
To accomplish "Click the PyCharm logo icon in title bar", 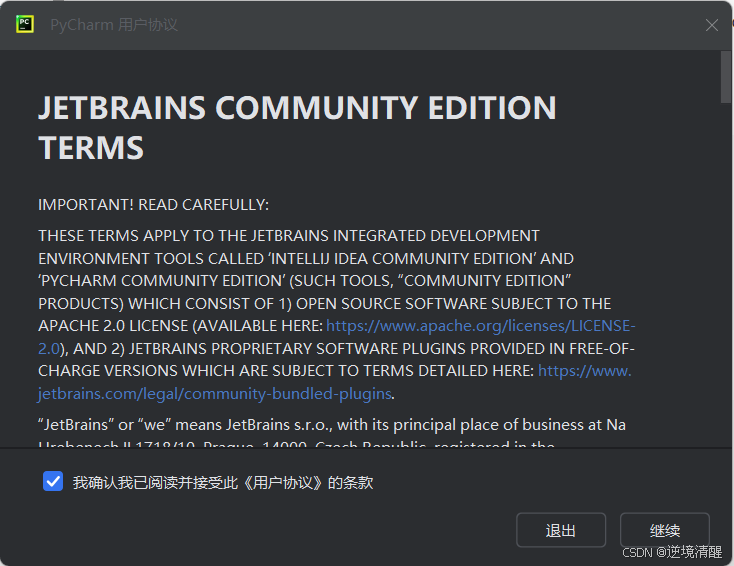I will tap(25, 24).
